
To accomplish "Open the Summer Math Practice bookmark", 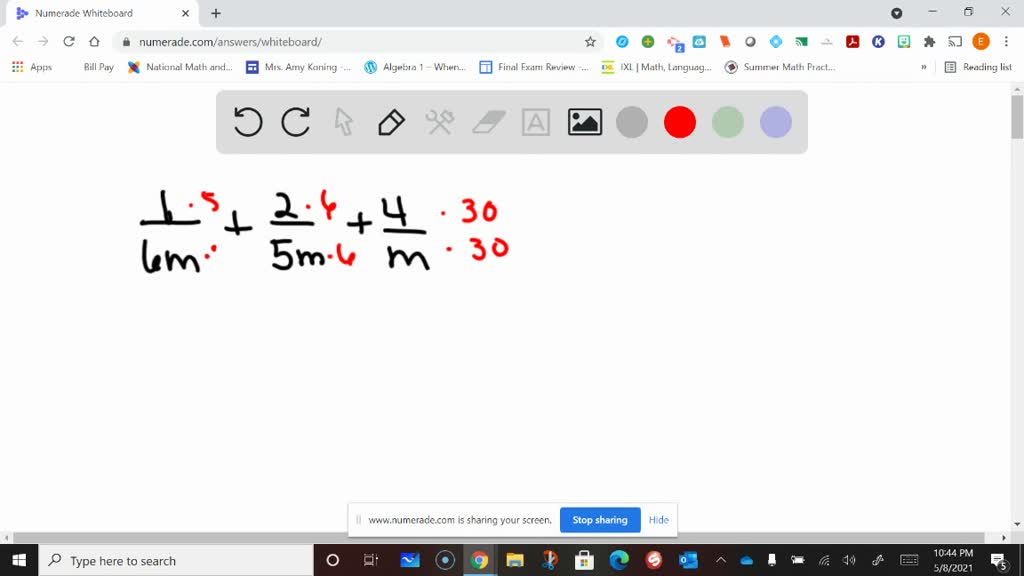I will (x=780, y=67).
